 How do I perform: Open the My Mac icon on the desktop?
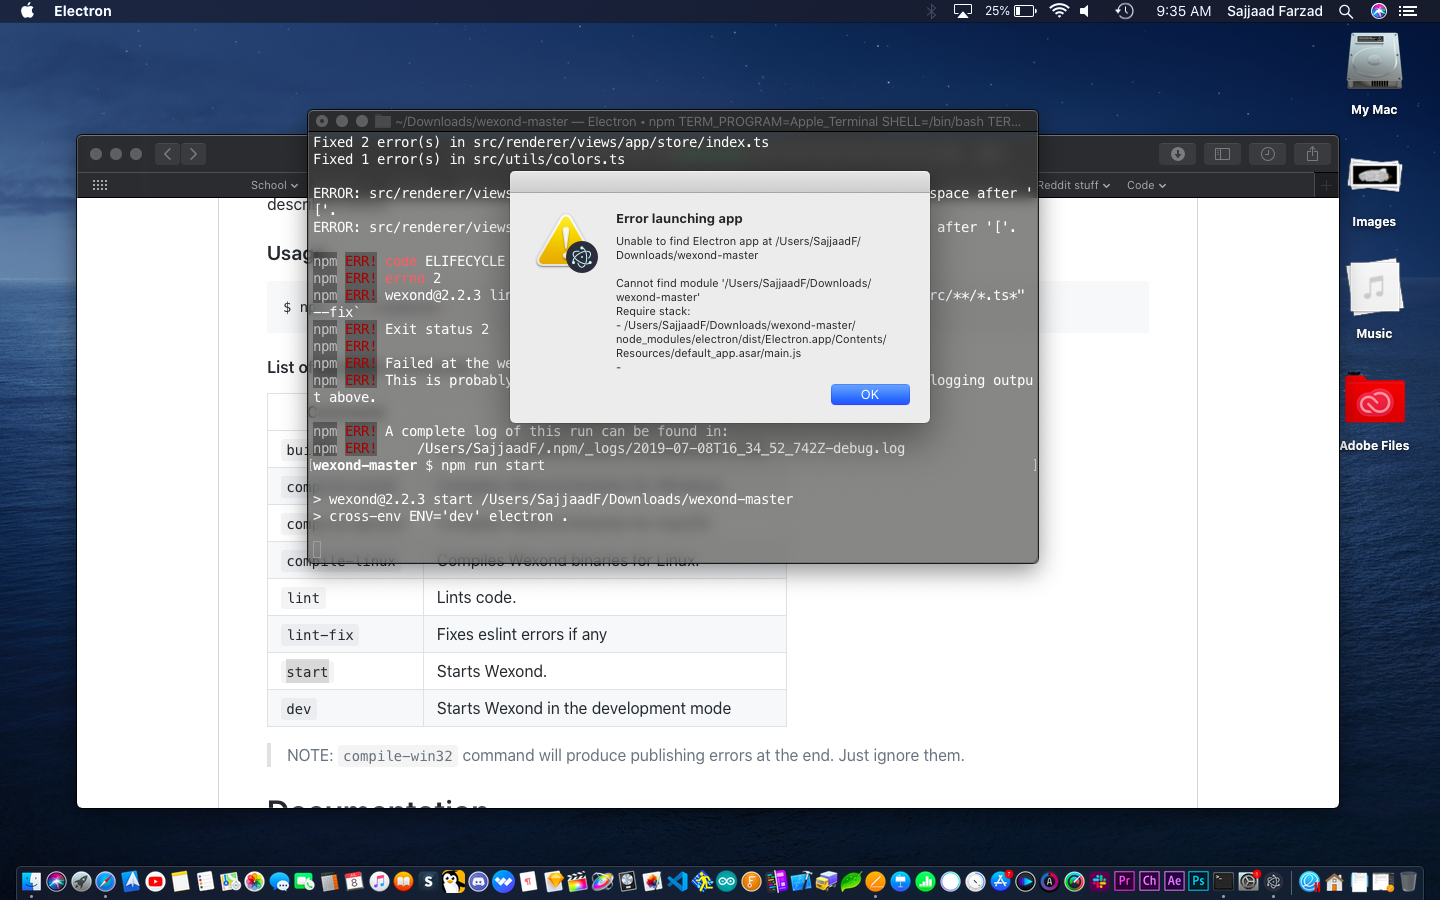click(1374, 60)
